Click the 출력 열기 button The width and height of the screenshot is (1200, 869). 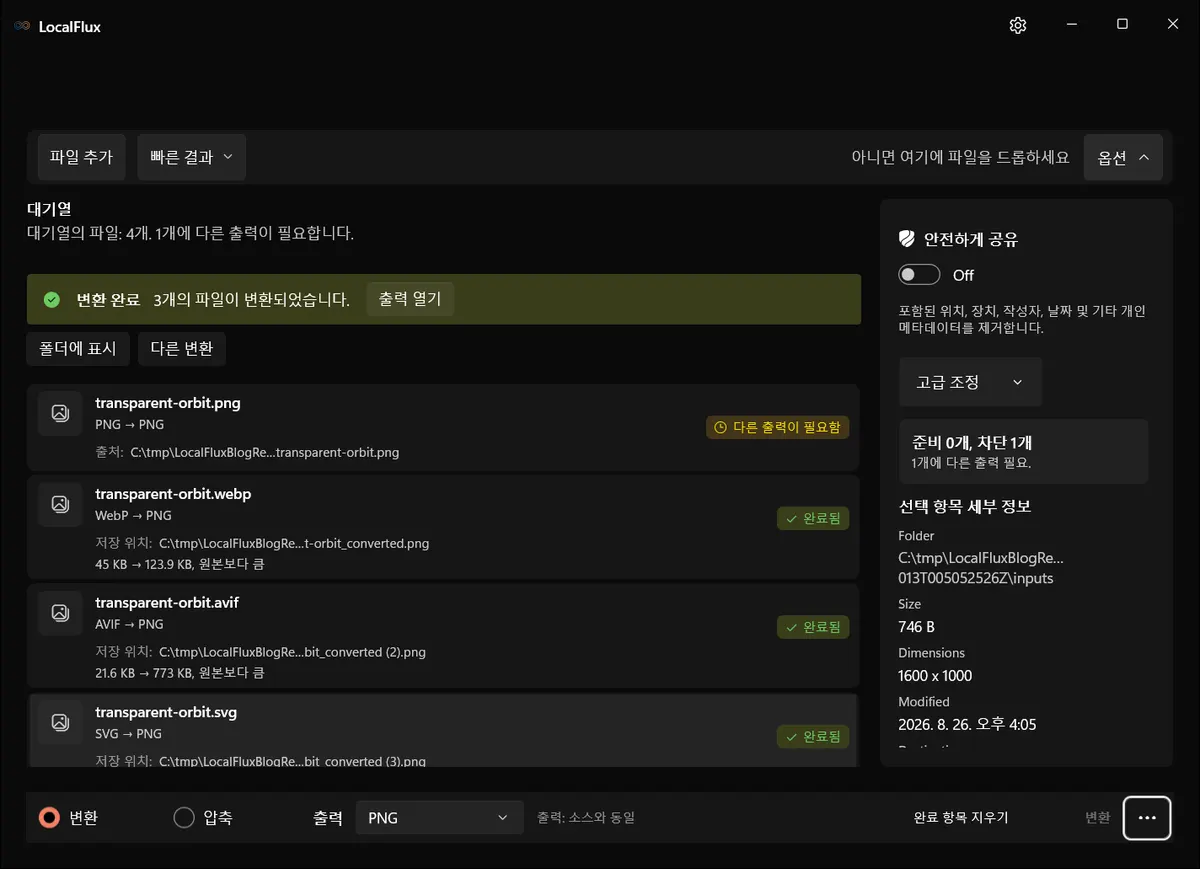click(411, 299)
